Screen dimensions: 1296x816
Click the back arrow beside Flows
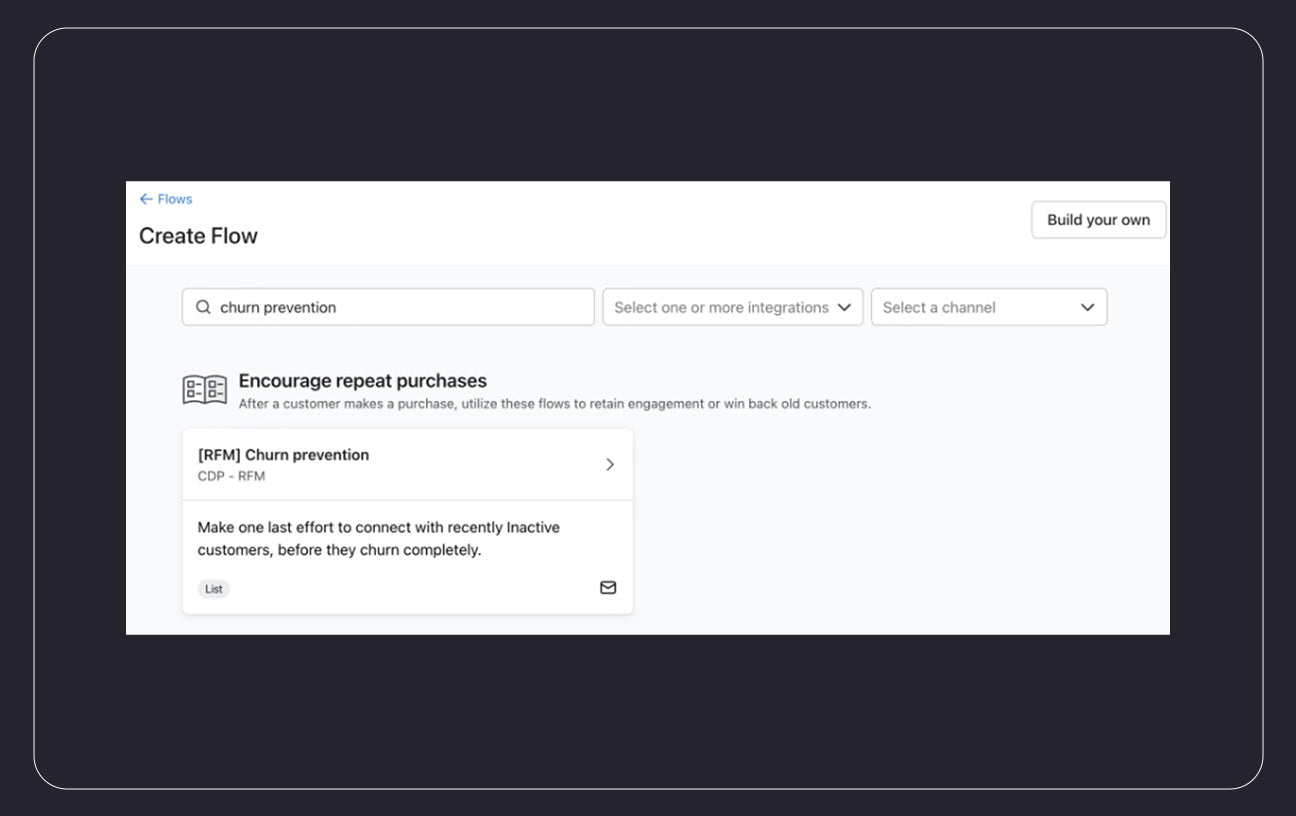tap(146, 199)
